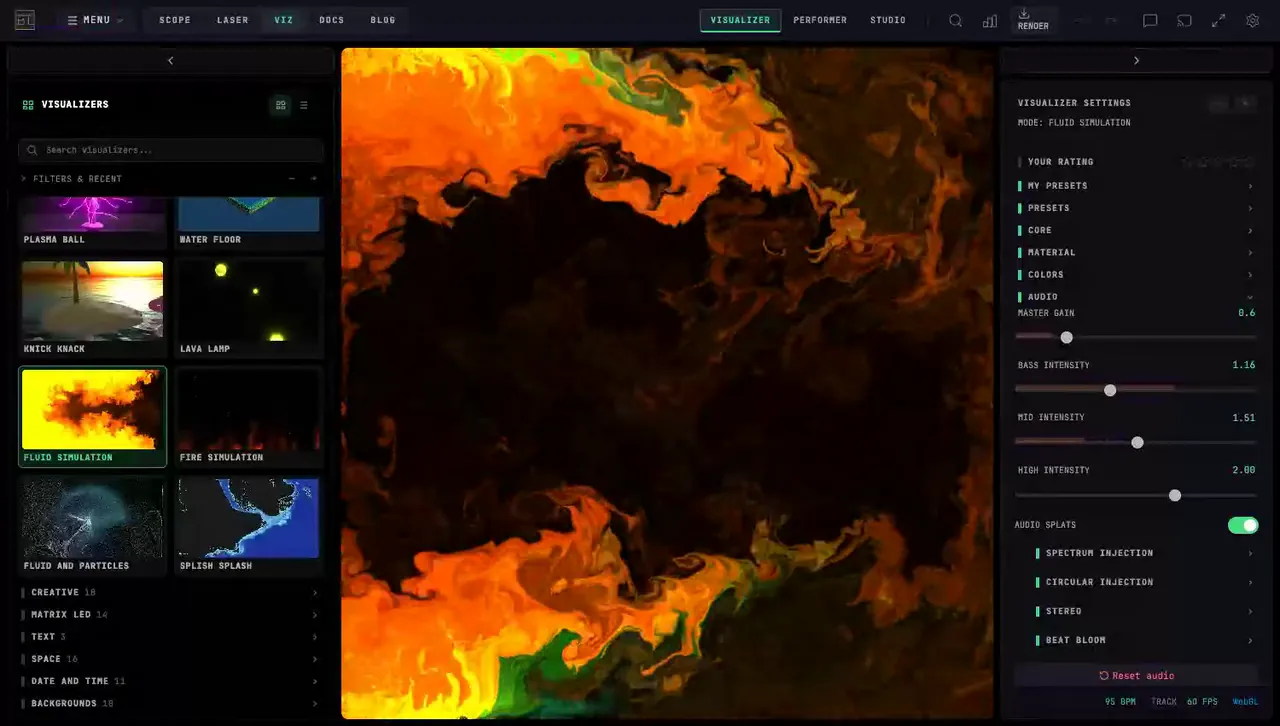Screen dimensions: 1280x726
Task: Collapse the Audio settings section
Action: (1136, 297)
